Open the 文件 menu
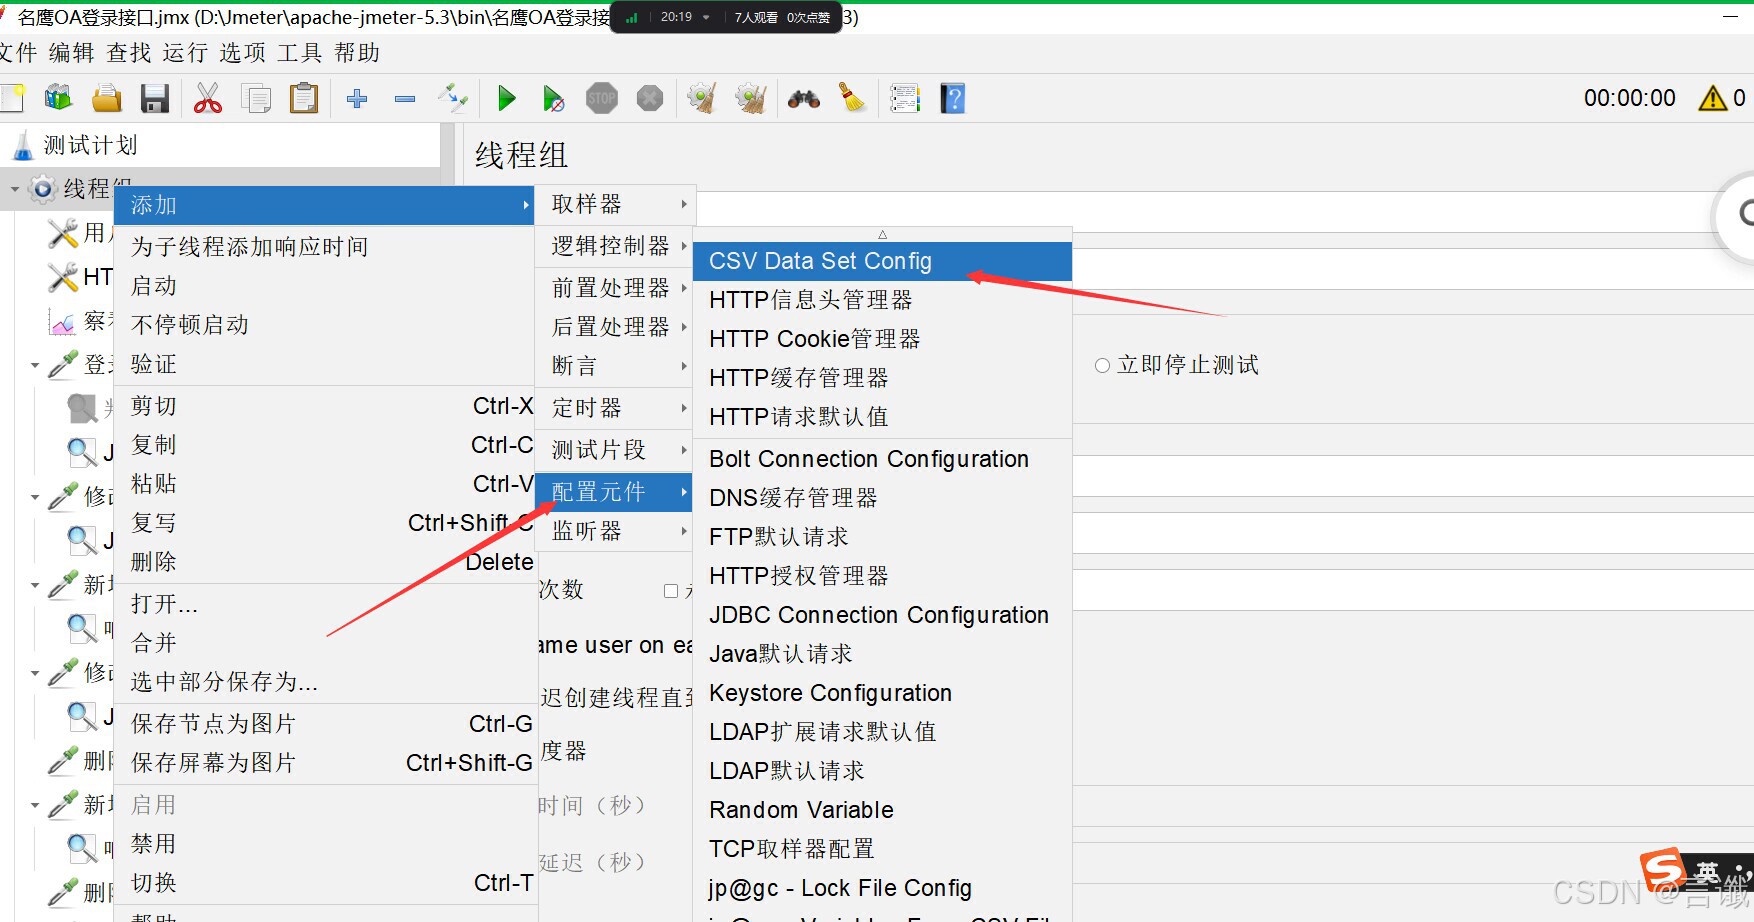Screen dimensions: 1754x922 point(19,53)
